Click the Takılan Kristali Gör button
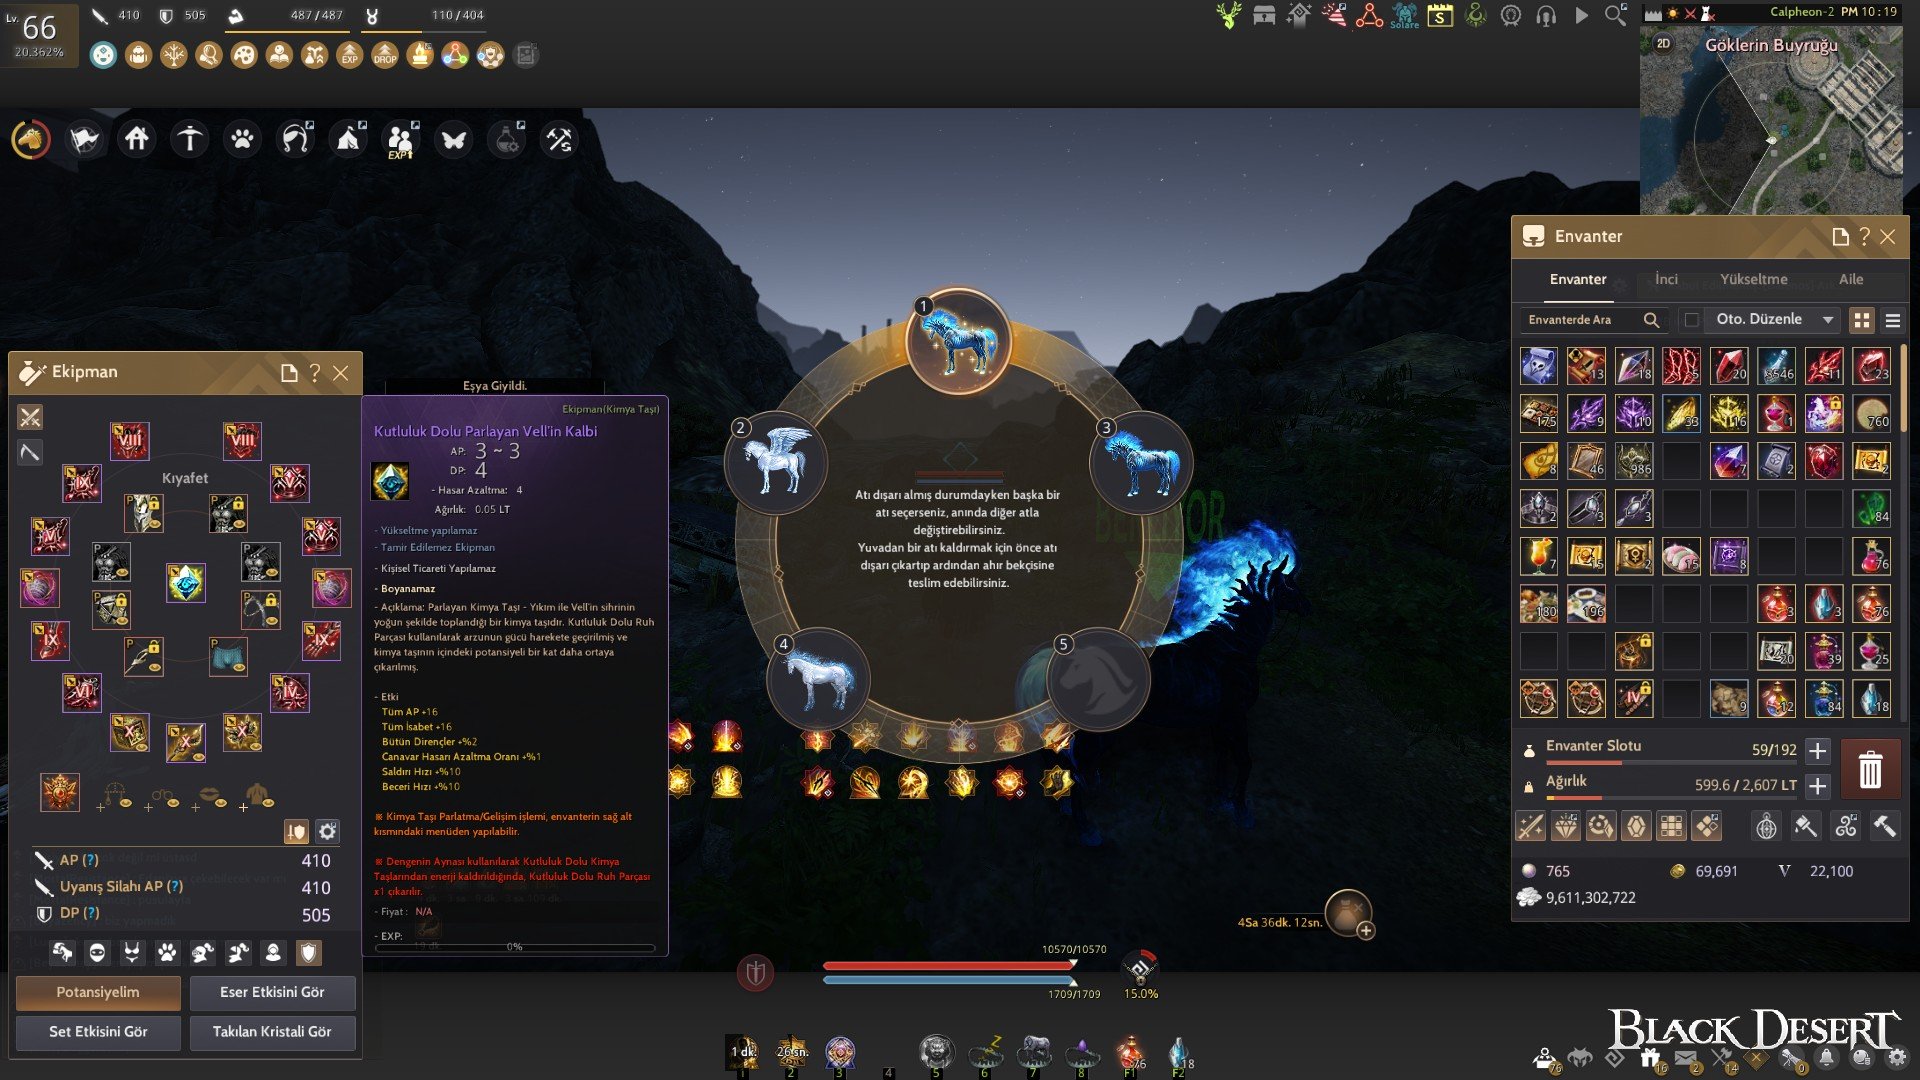Viewport: 1920px width, 1080px height. tap(272, 1032)
